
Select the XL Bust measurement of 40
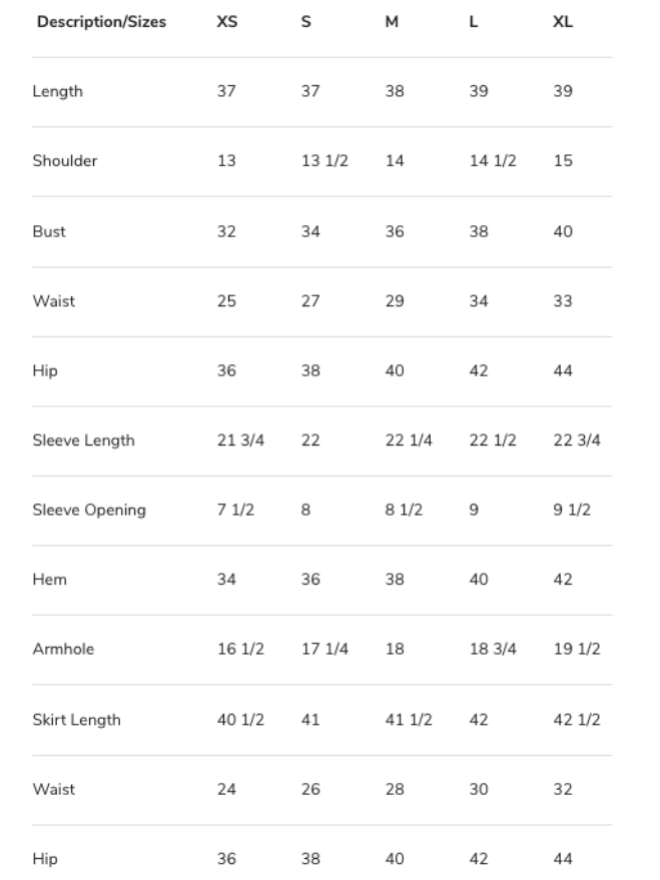coord(563,231)
